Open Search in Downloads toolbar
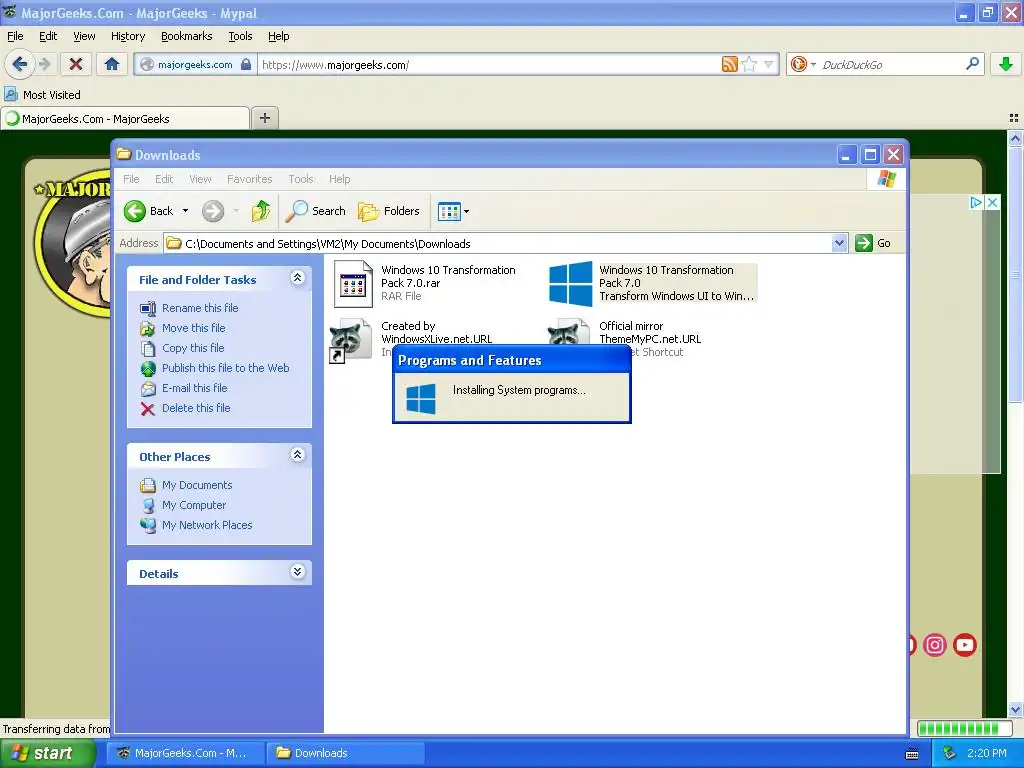 pyautogui.click(x=317, y=211)
